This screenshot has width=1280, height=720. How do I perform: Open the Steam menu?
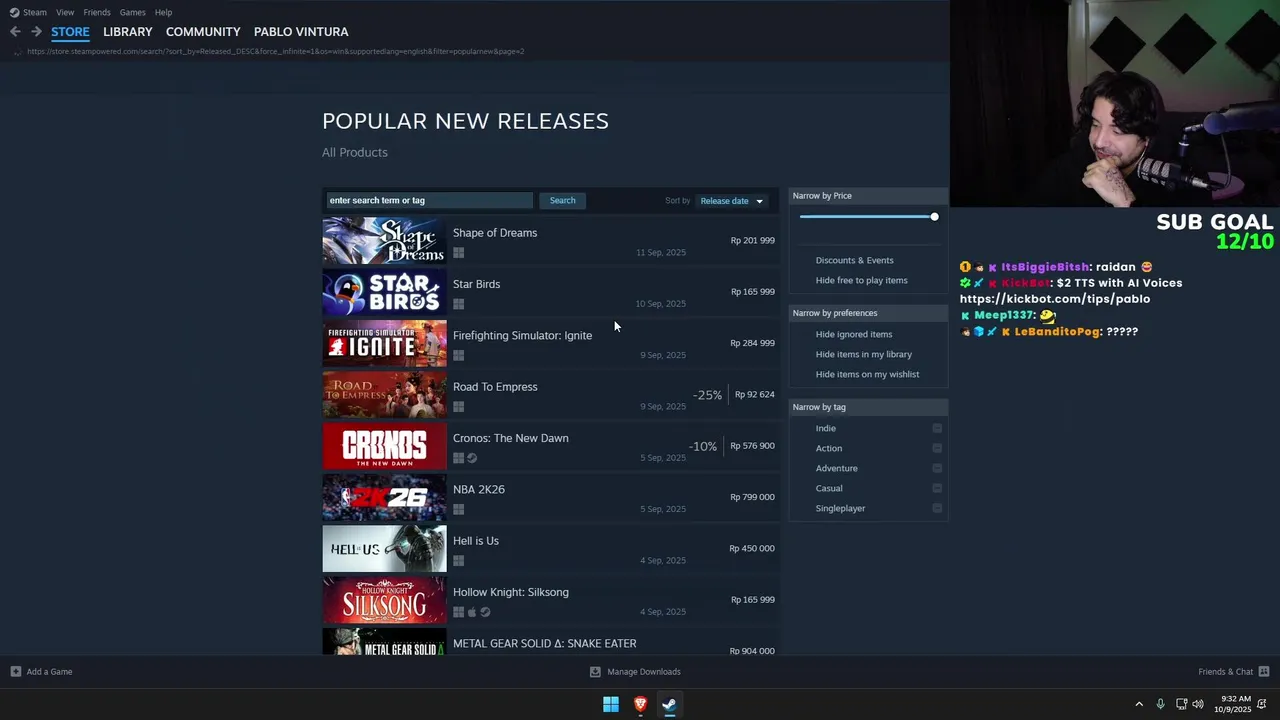click(35, 12)
